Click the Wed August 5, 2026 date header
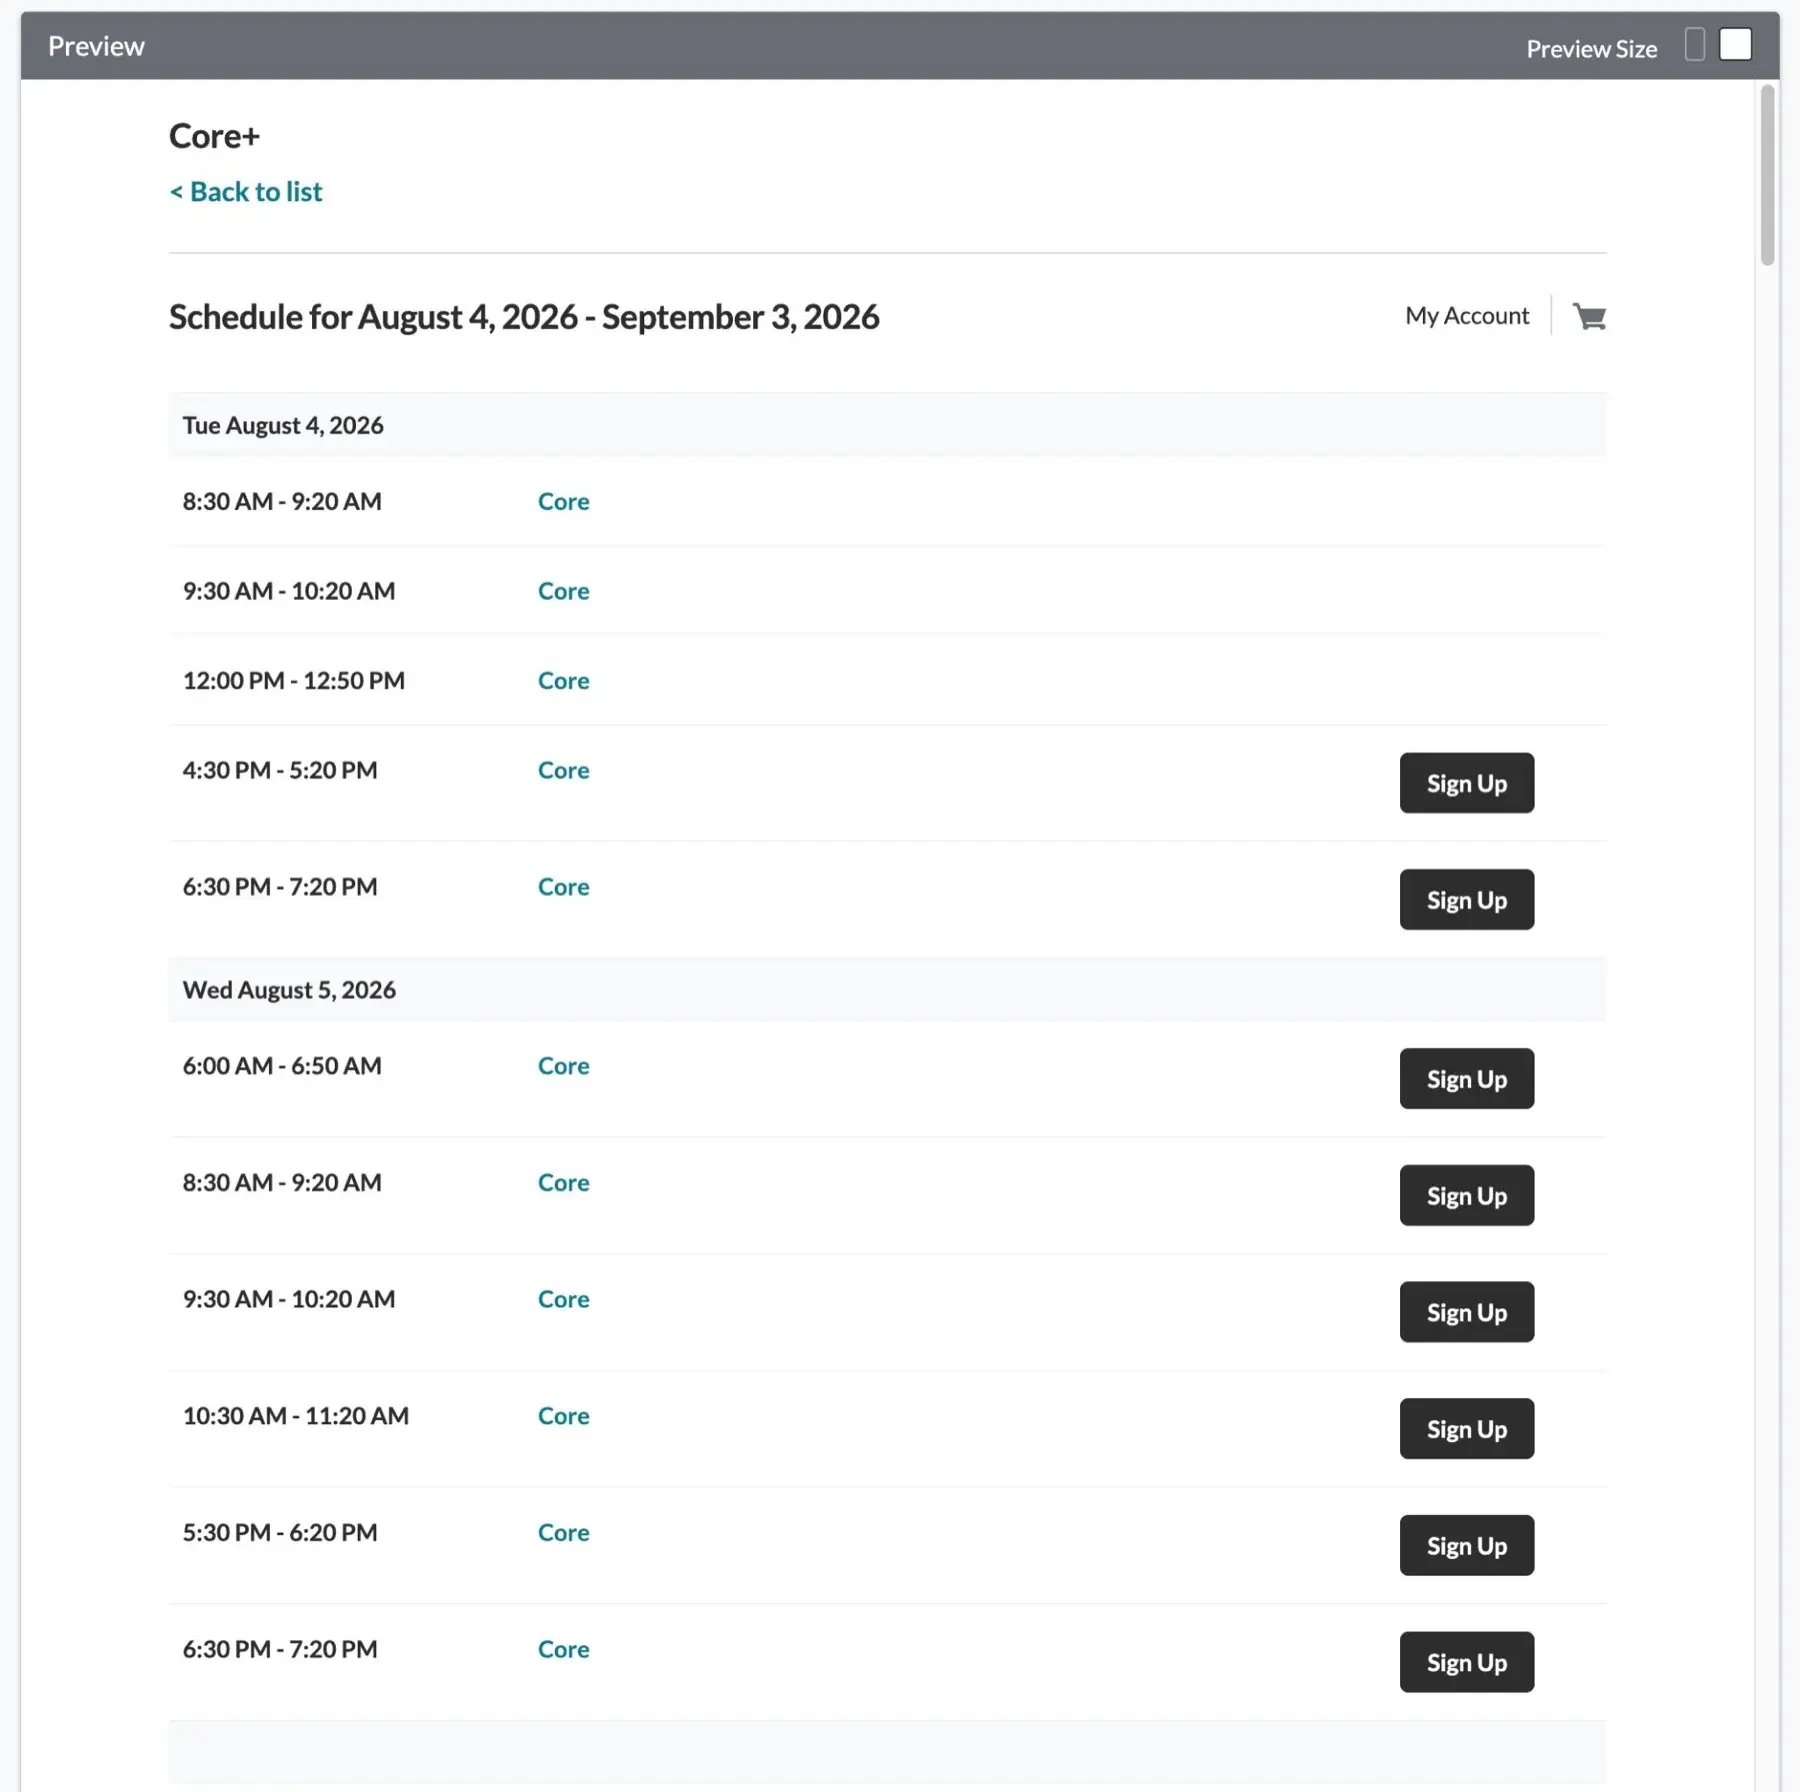This screenshot has height=1792, width=1800. (887, 990)
